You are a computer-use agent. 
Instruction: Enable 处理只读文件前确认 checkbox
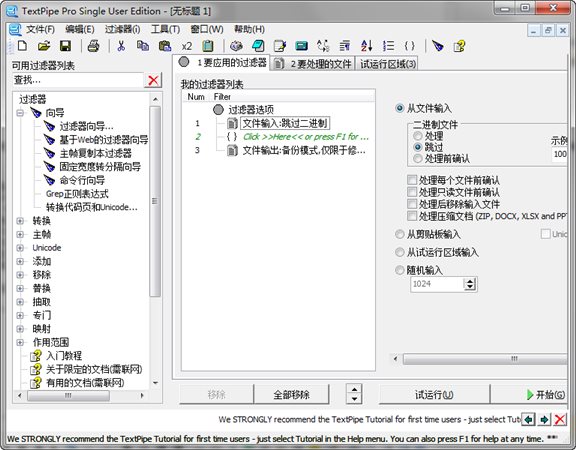[412, 192]
